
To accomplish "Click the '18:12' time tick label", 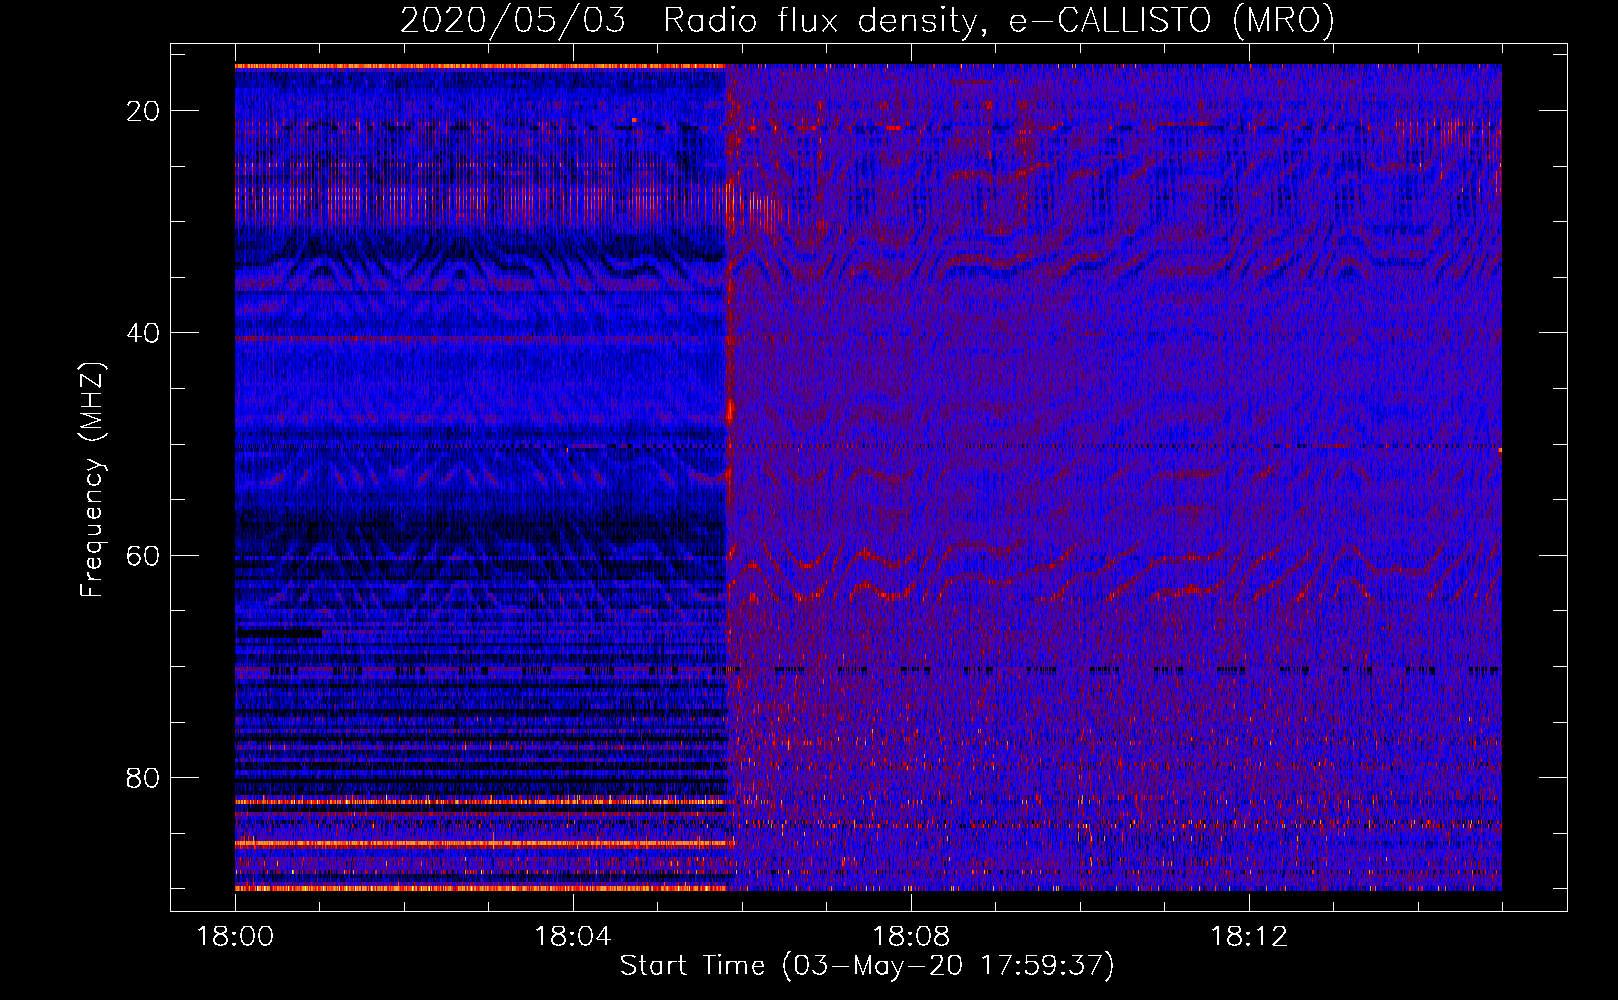I will point(1249,937).
